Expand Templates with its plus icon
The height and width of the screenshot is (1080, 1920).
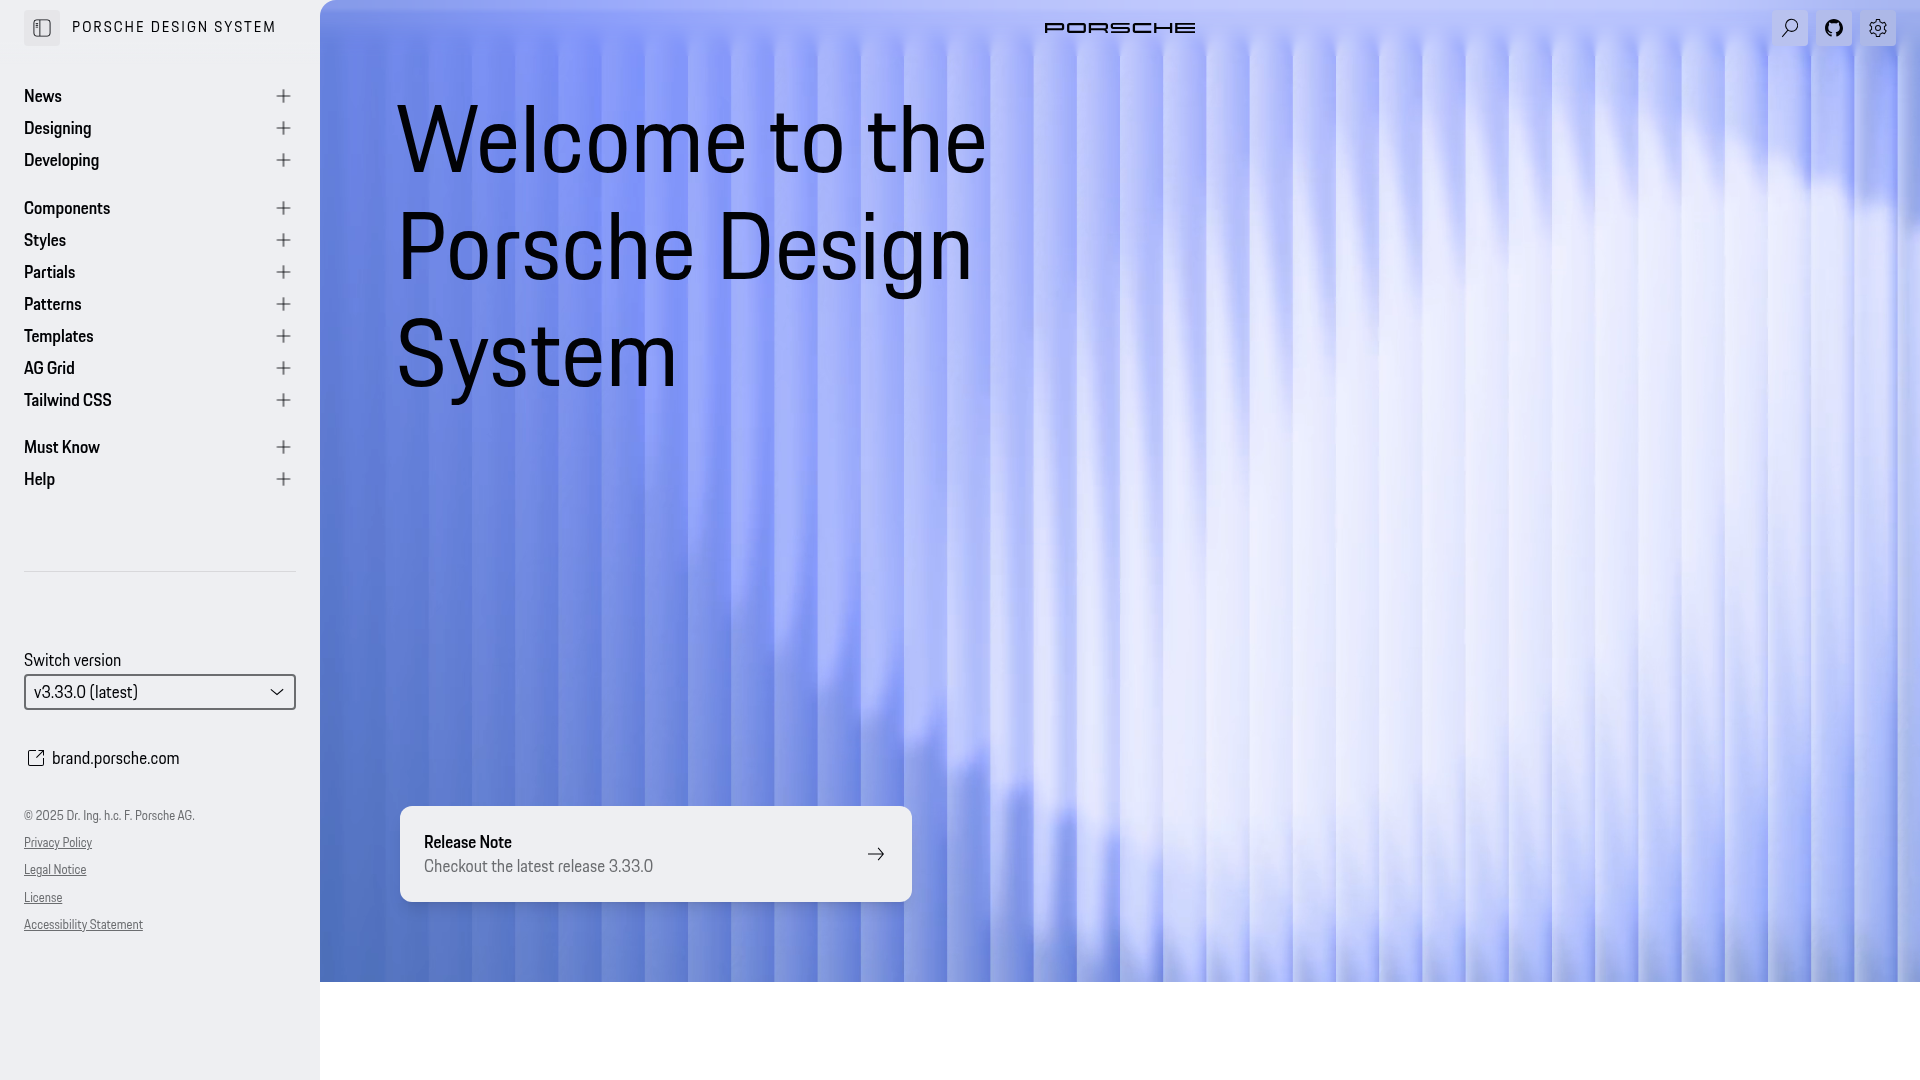coord(283,336)
